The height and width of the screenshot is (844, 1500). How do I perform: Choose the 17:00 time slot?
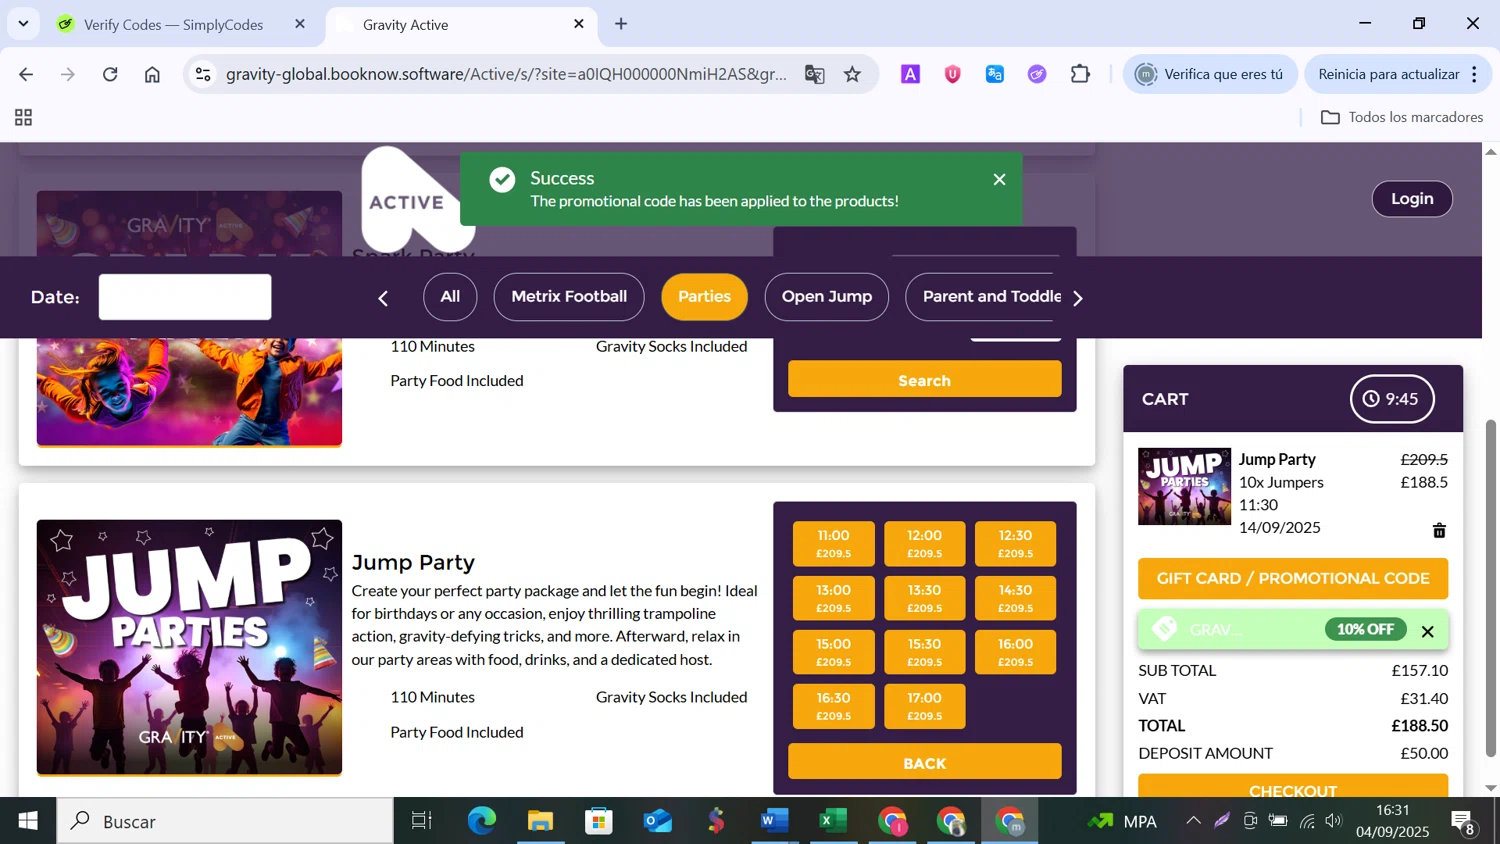[924, 706]
